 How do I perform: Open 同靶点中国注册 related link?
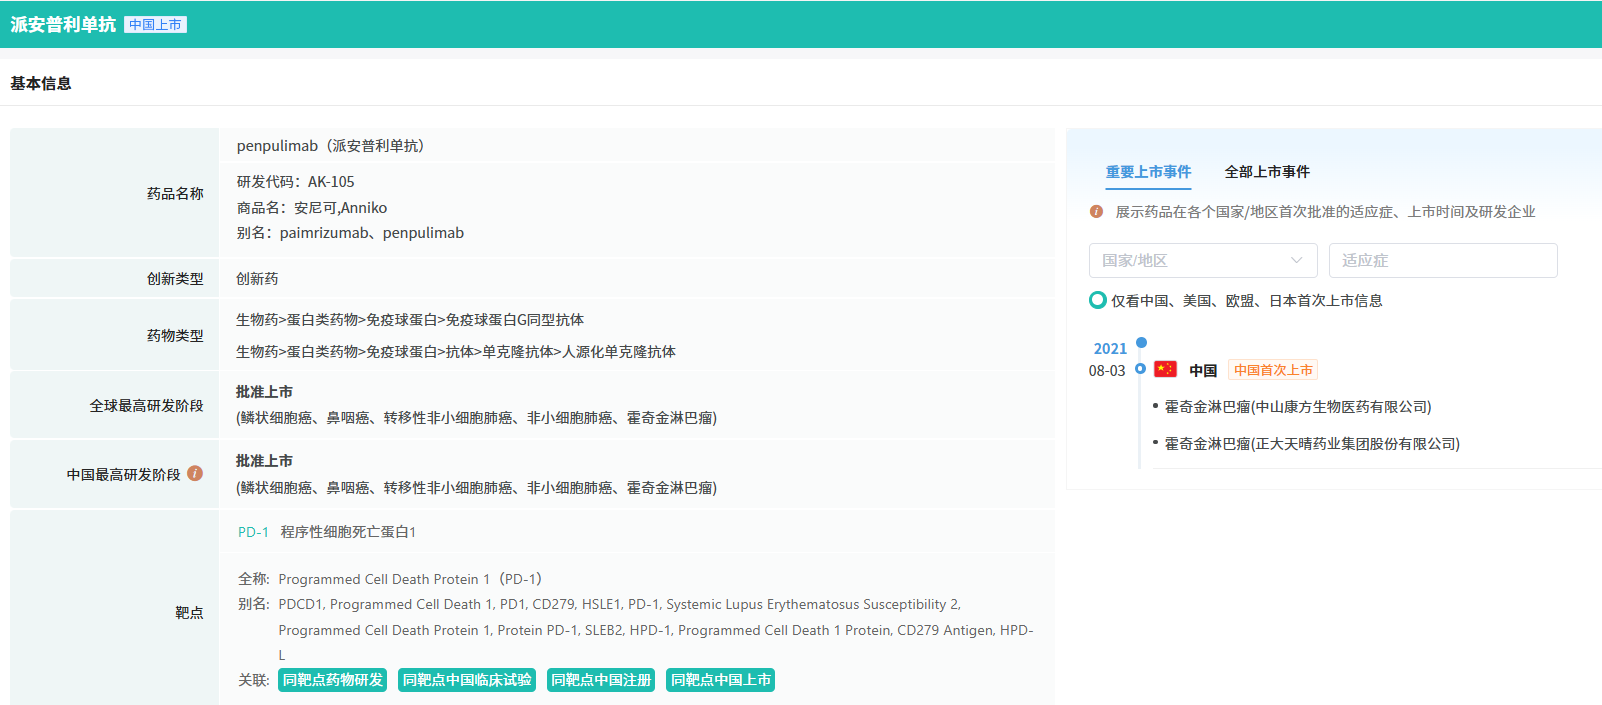(x=601, y=680)
